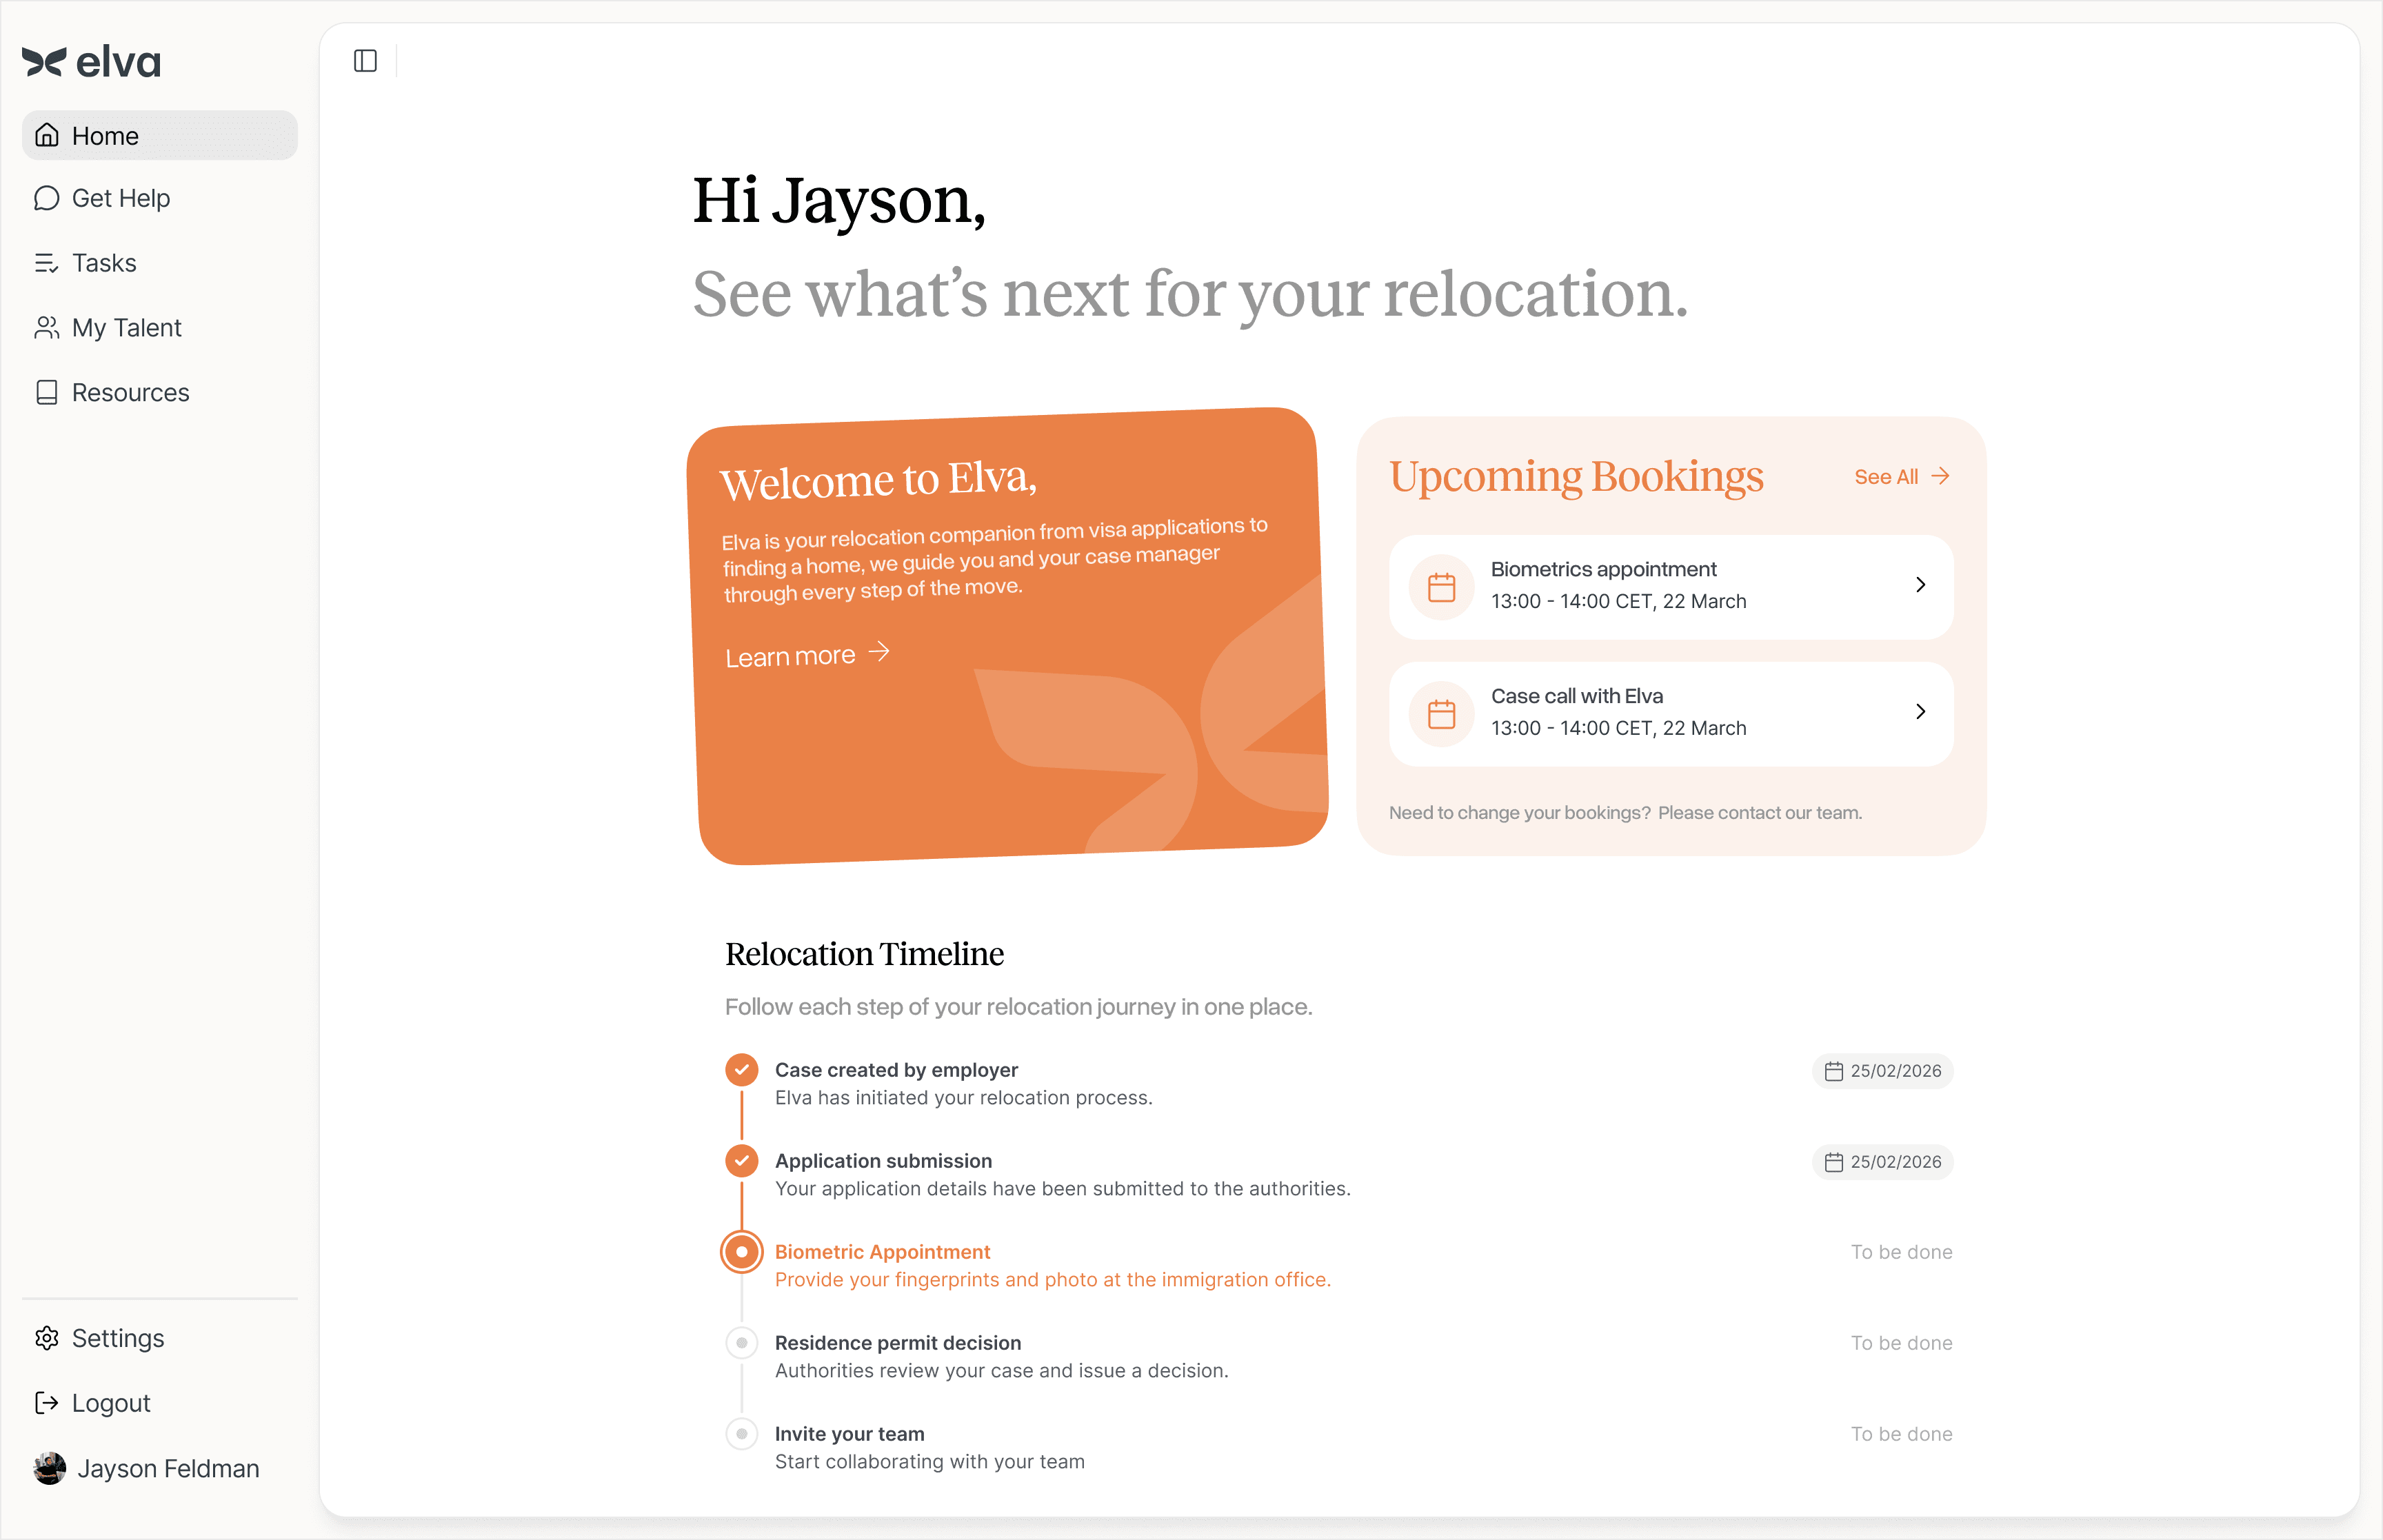
Task: Follow the Learn more link
Action: click(806, 656)
